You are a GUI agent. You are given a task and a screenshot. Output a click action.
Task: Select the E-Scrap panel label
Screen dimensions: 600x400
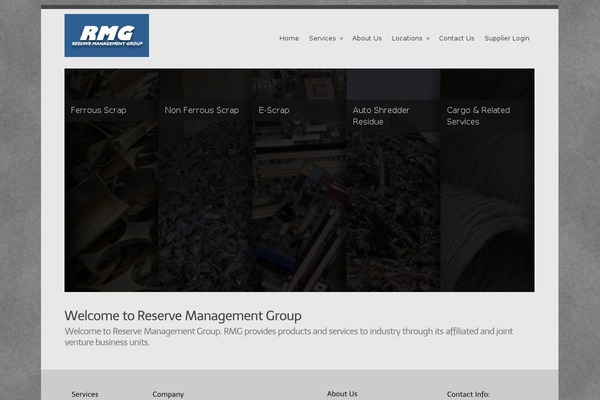[274, 110]
